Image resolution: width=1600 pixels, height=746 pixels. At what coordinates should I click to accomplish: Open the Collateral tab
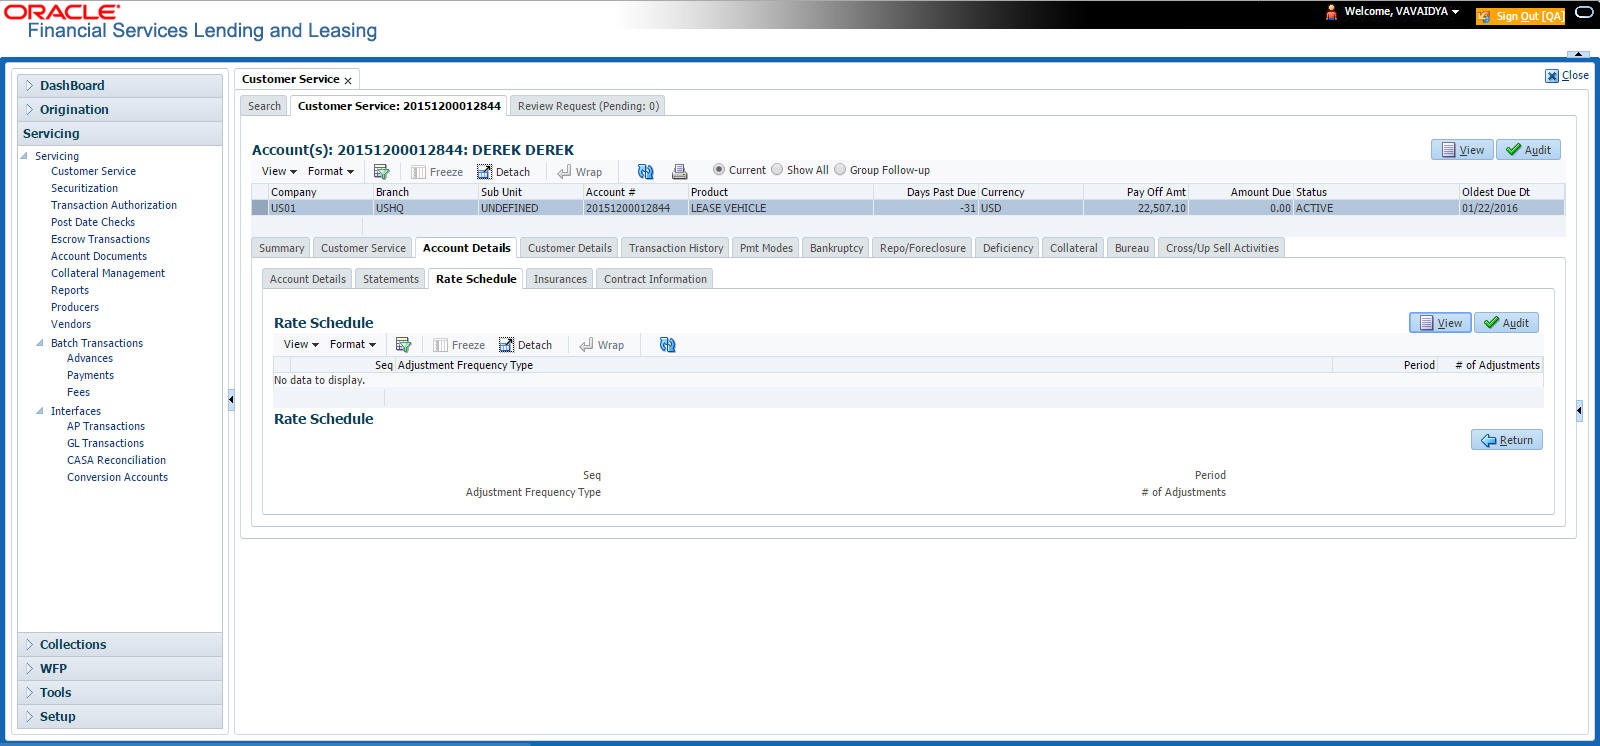[1073, 248]
